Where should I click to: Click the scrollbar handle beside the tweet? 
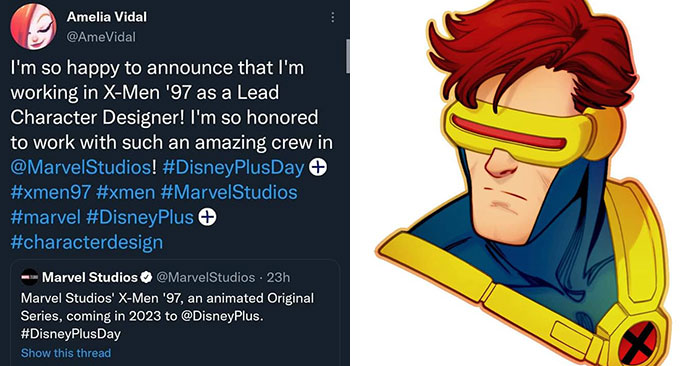coord(348,56)
